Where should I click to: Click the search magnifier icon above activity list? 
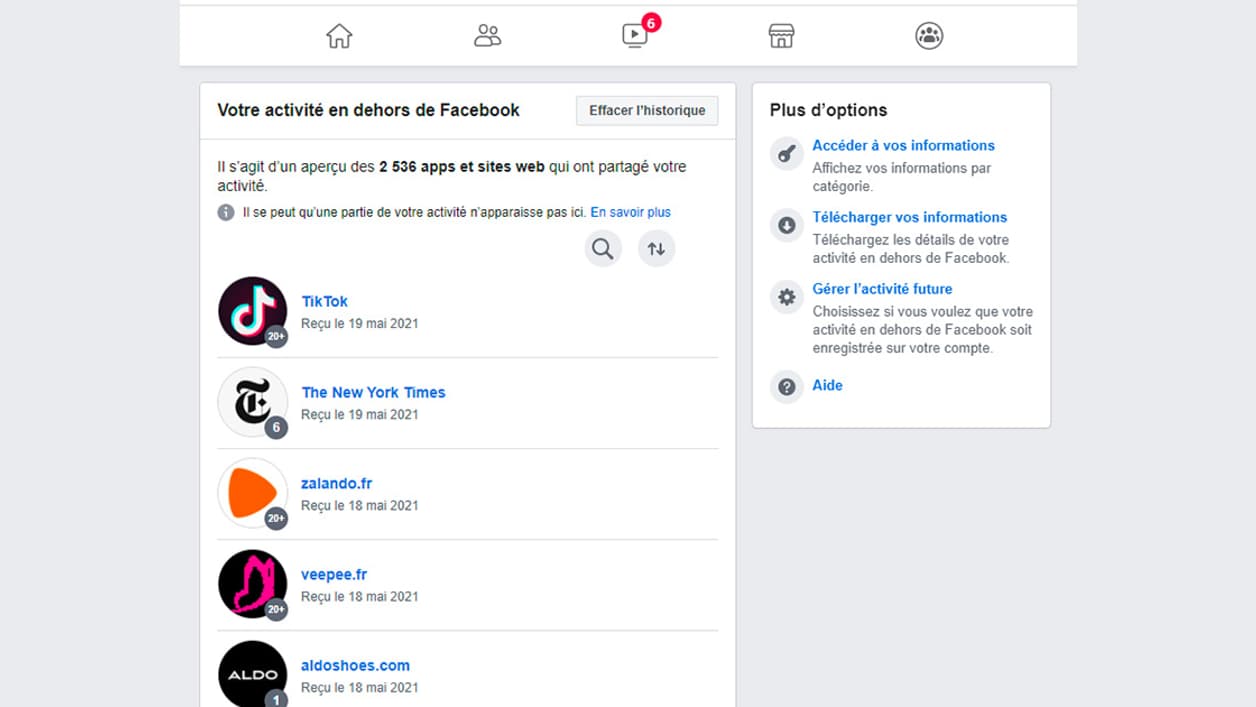click(x=602, y=248)
